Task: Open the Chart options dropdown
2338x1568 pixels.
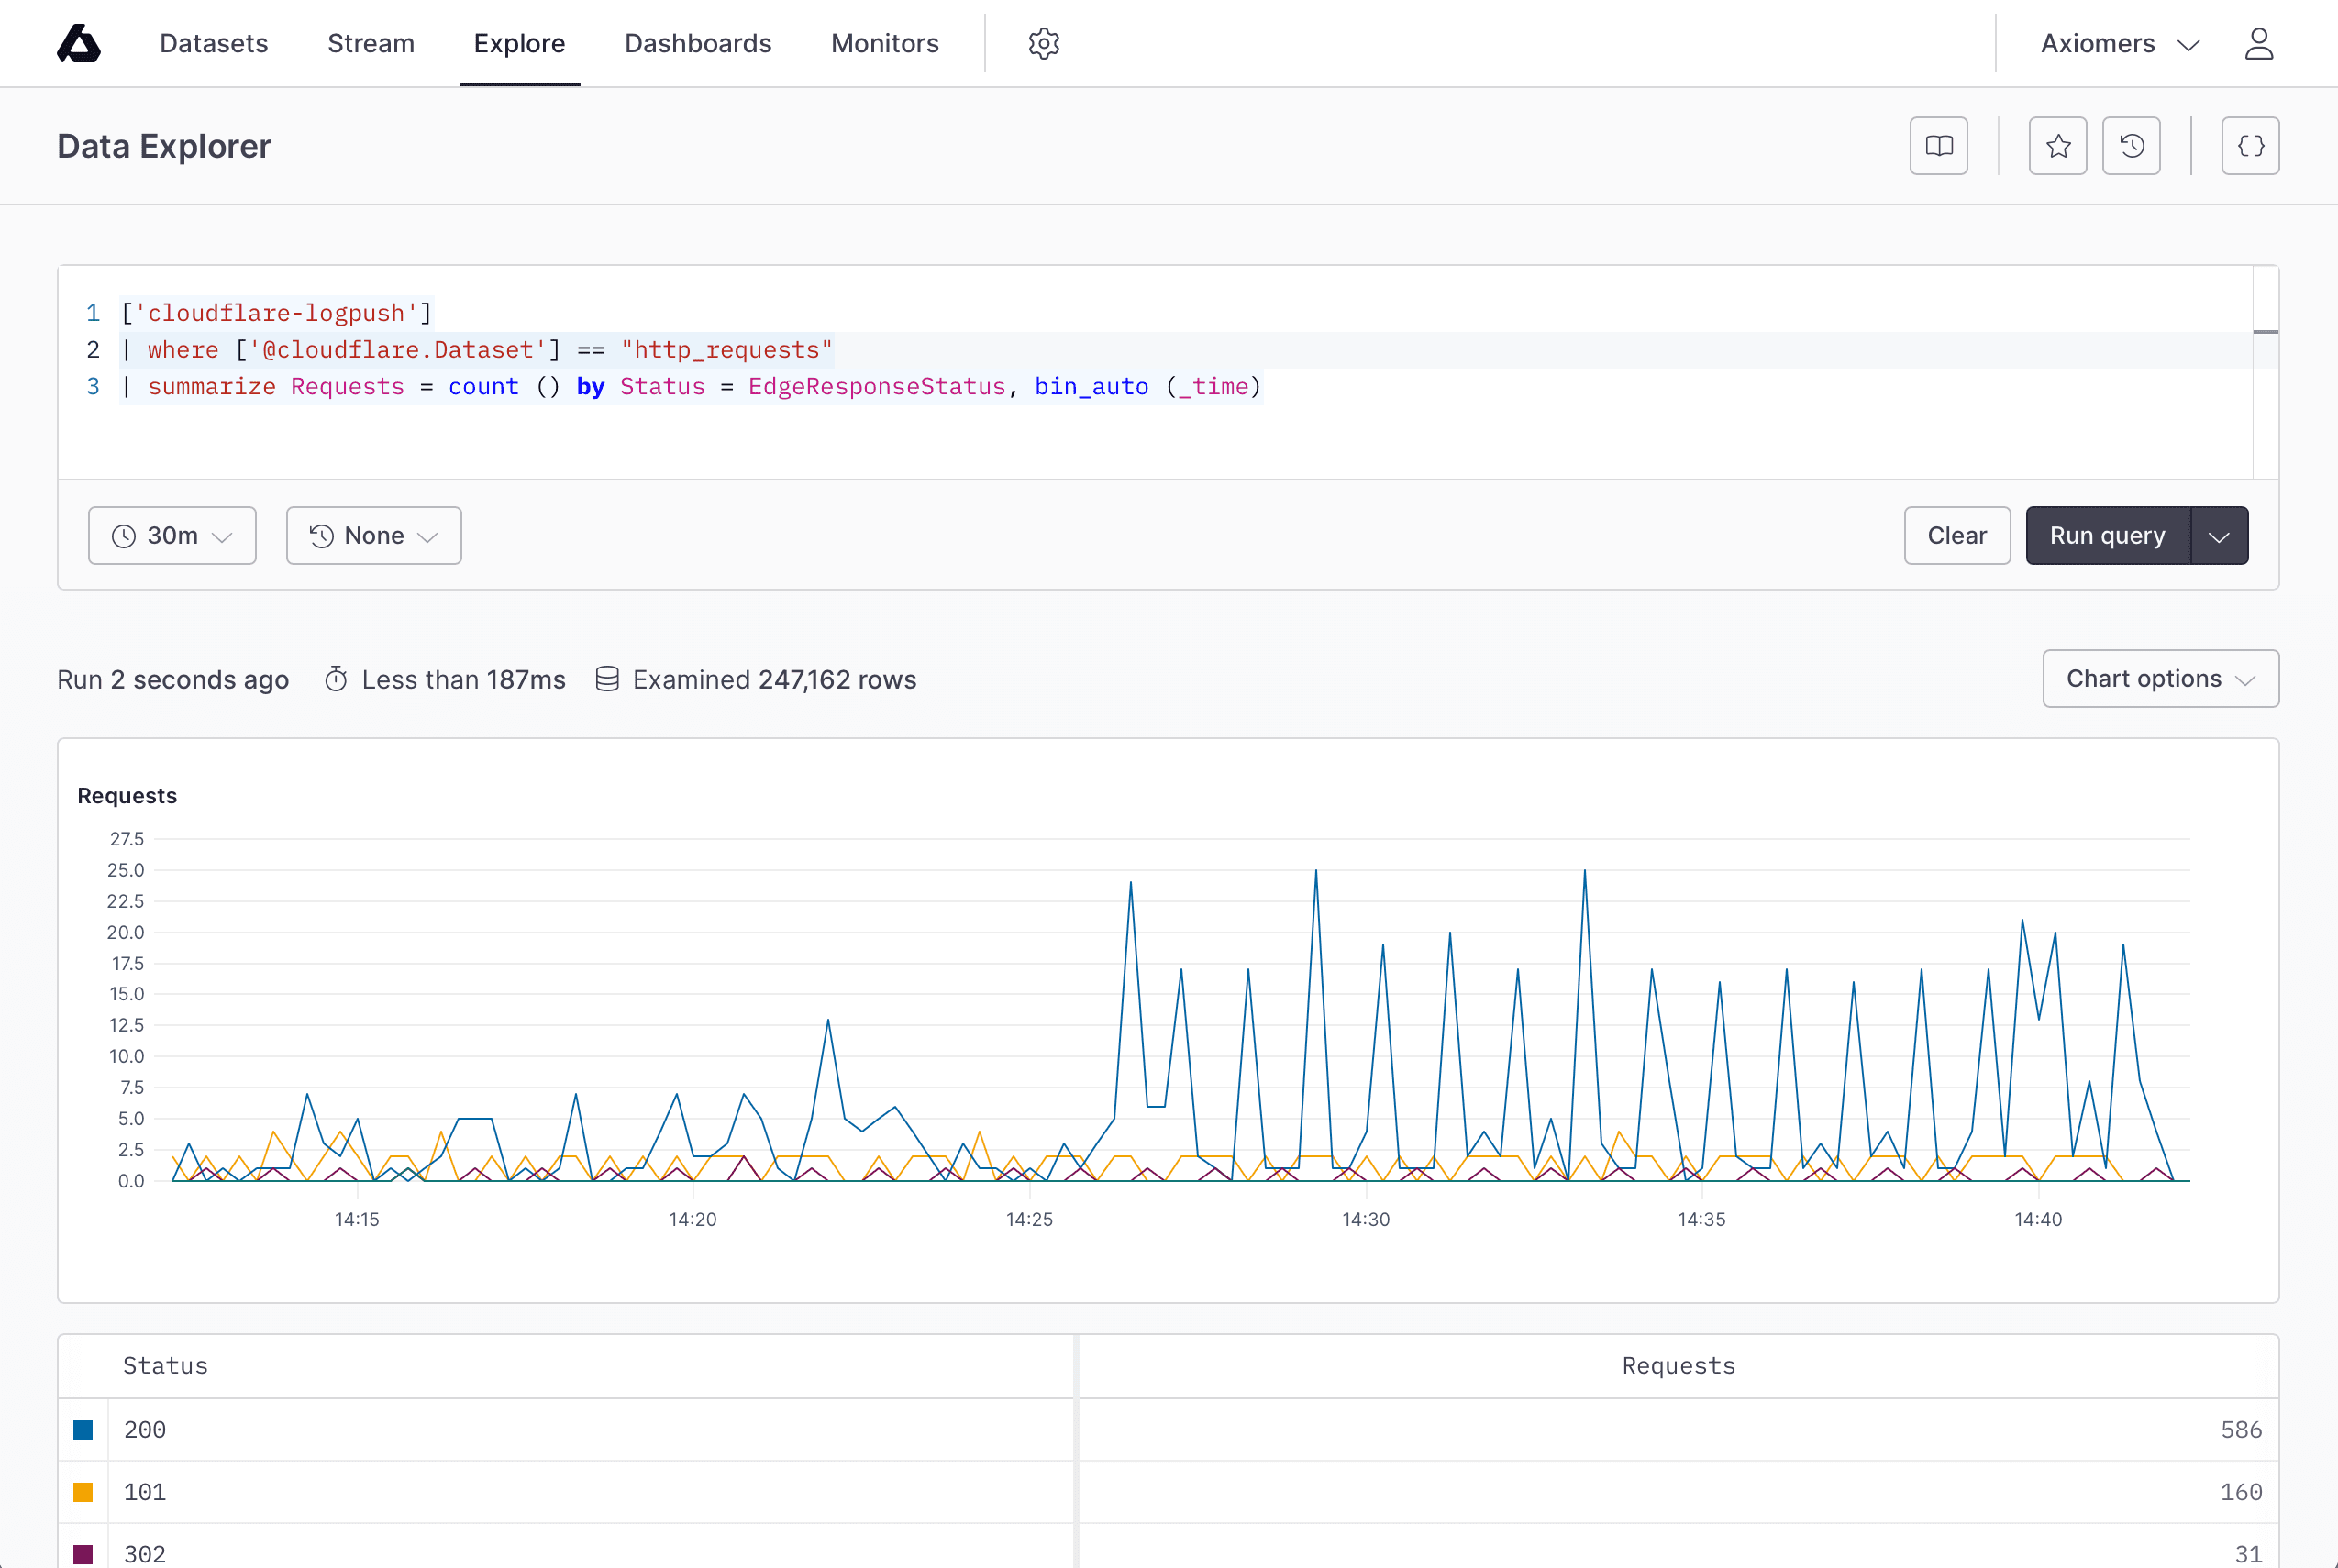Action: (x=2160, y=678)
